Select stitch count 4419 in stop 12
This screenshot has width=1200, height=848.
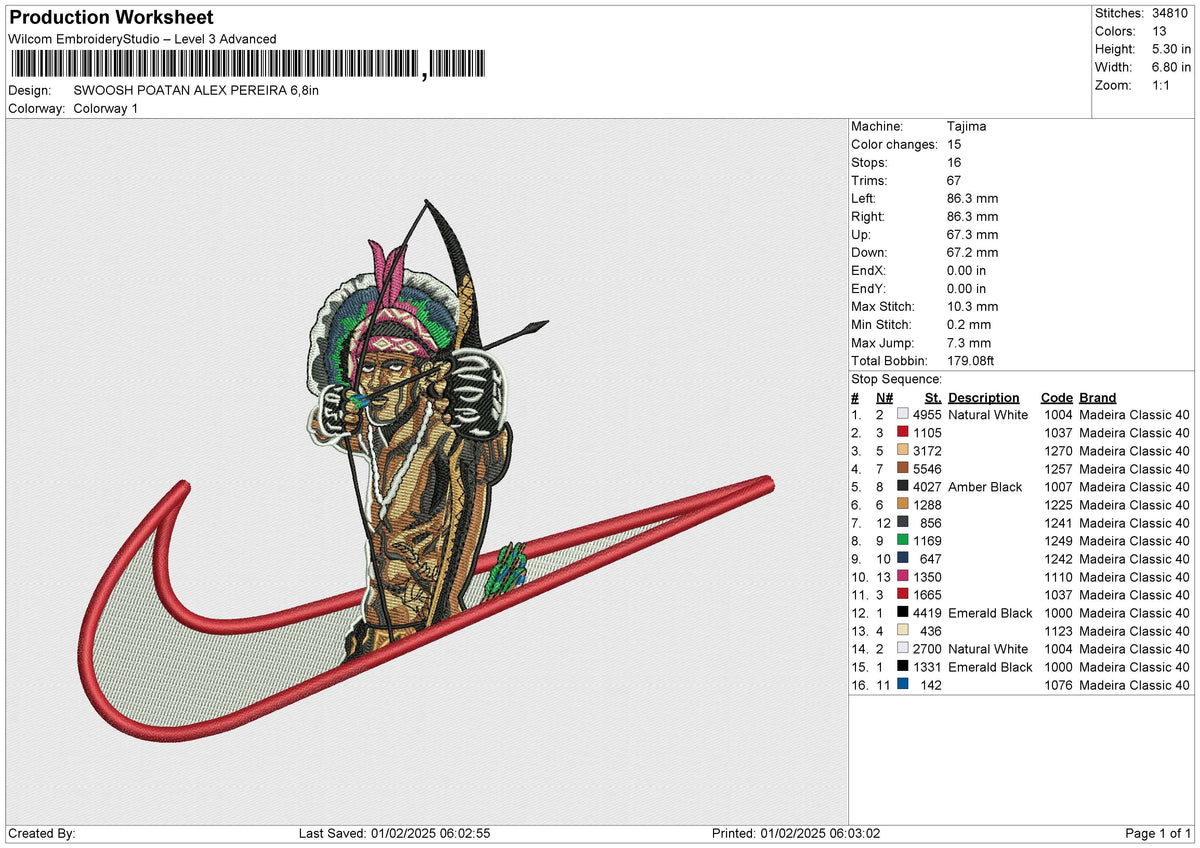[928, 612]
